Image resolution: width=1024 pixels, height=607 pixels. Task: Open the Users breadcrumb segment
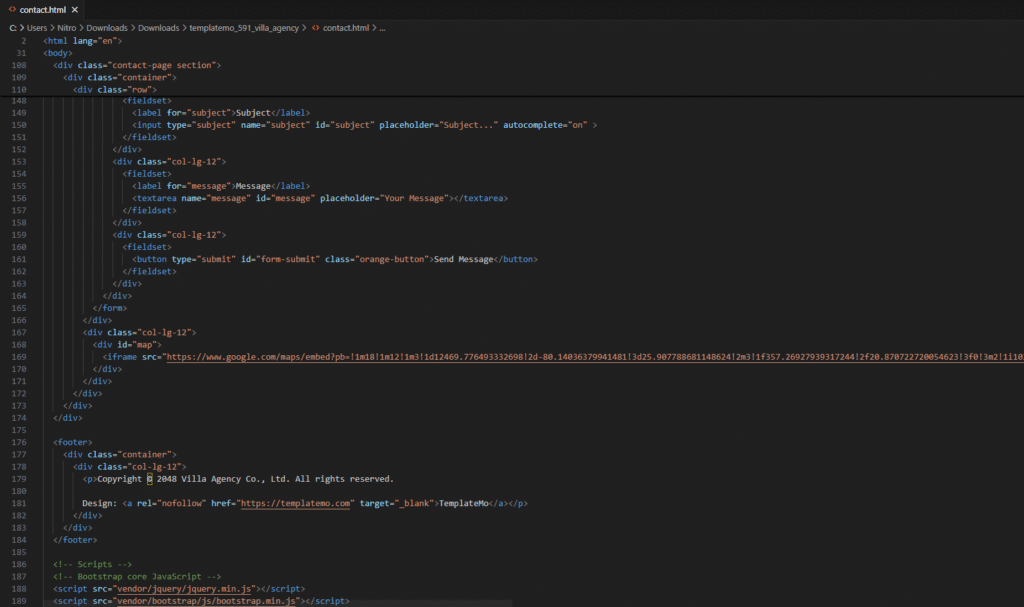37,28
